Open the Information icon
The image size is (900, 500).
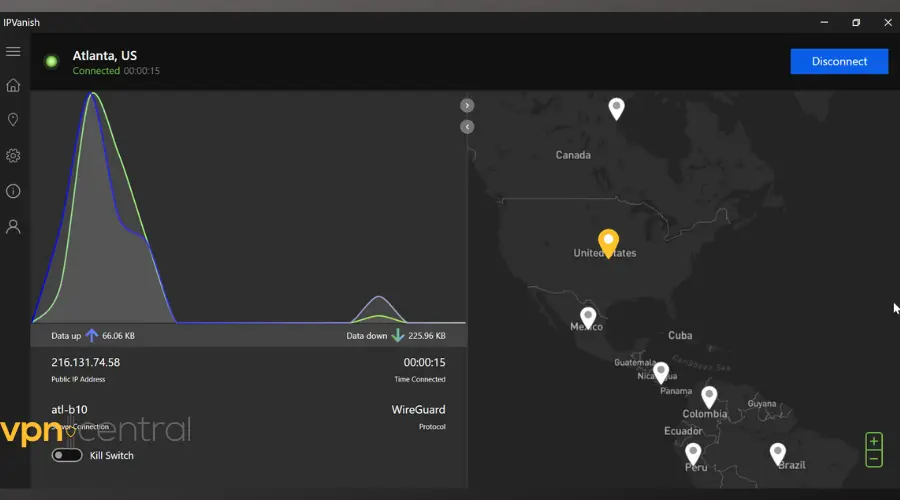13,191
